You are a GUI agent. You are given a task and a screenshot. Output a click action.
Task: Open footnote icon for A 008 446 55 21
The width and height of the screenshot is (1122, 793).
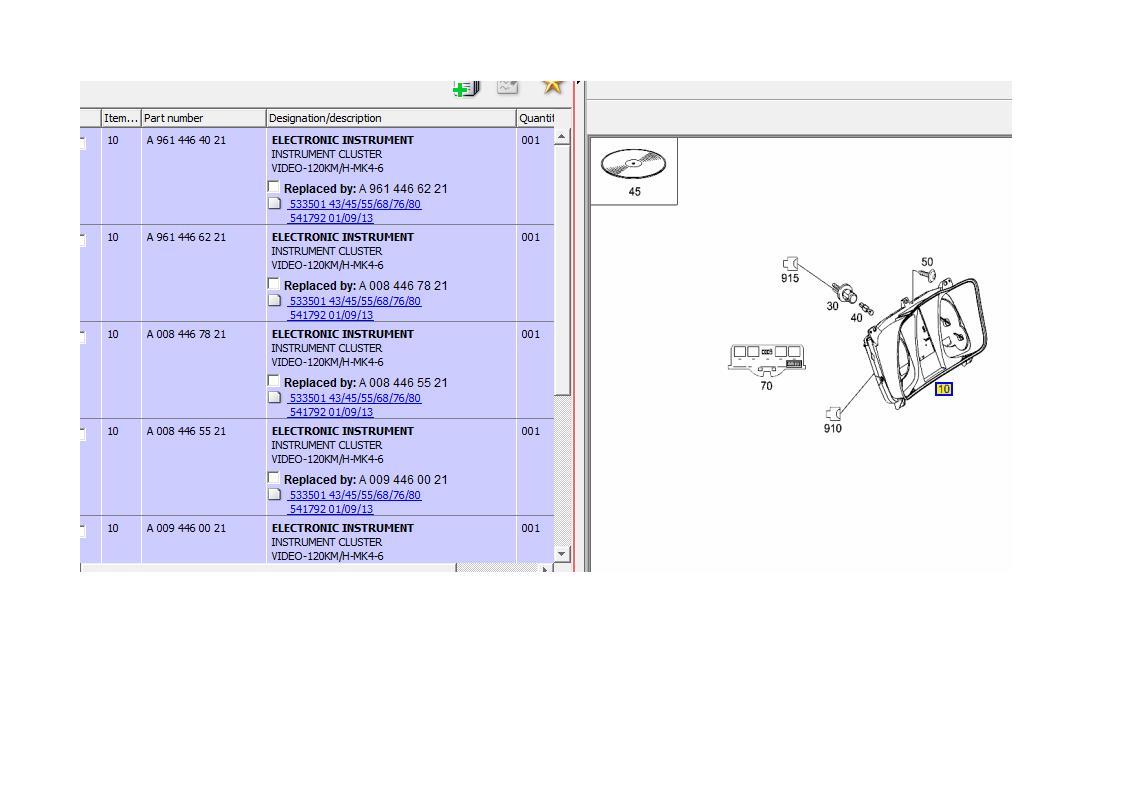(x=274, y=495)
